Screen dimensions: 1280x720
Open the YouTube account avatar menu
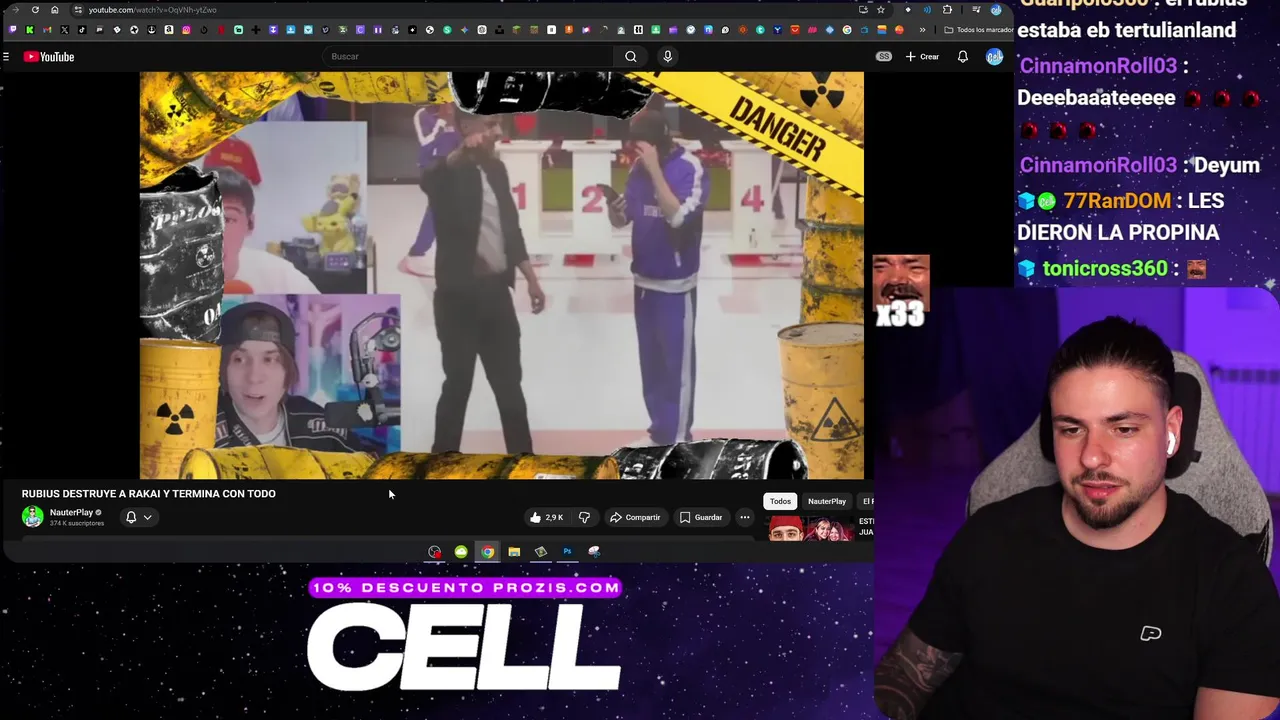coord(994,57)
